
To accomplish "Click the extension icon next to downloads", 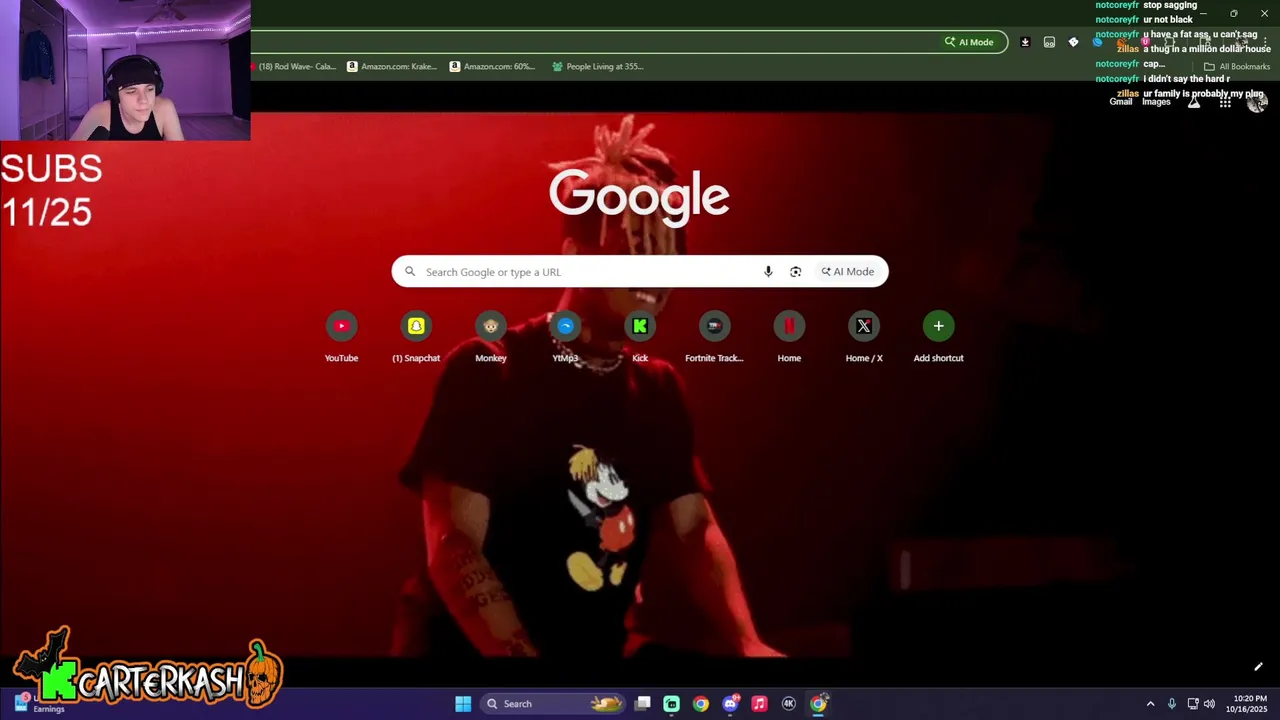I will coord(1049,42).
